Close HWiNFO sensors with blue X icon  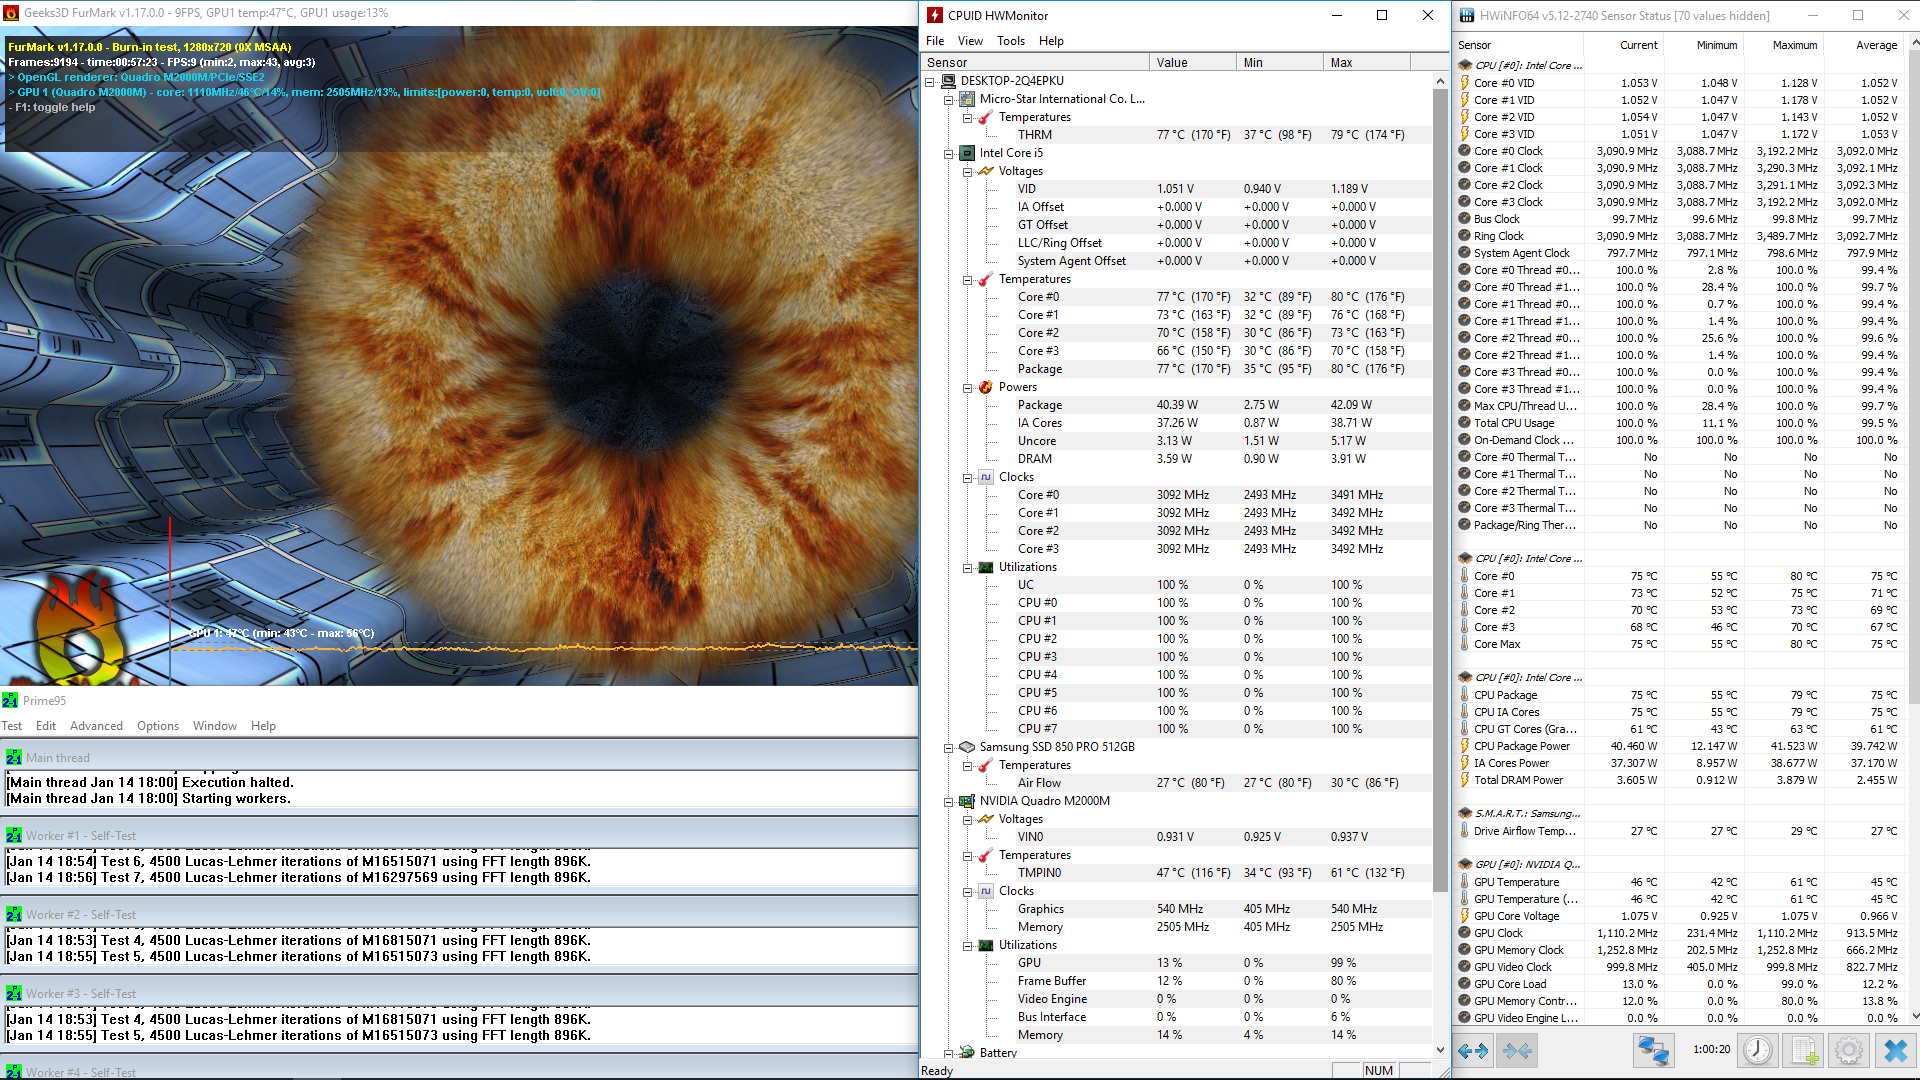click(x=1895, y=1051)
